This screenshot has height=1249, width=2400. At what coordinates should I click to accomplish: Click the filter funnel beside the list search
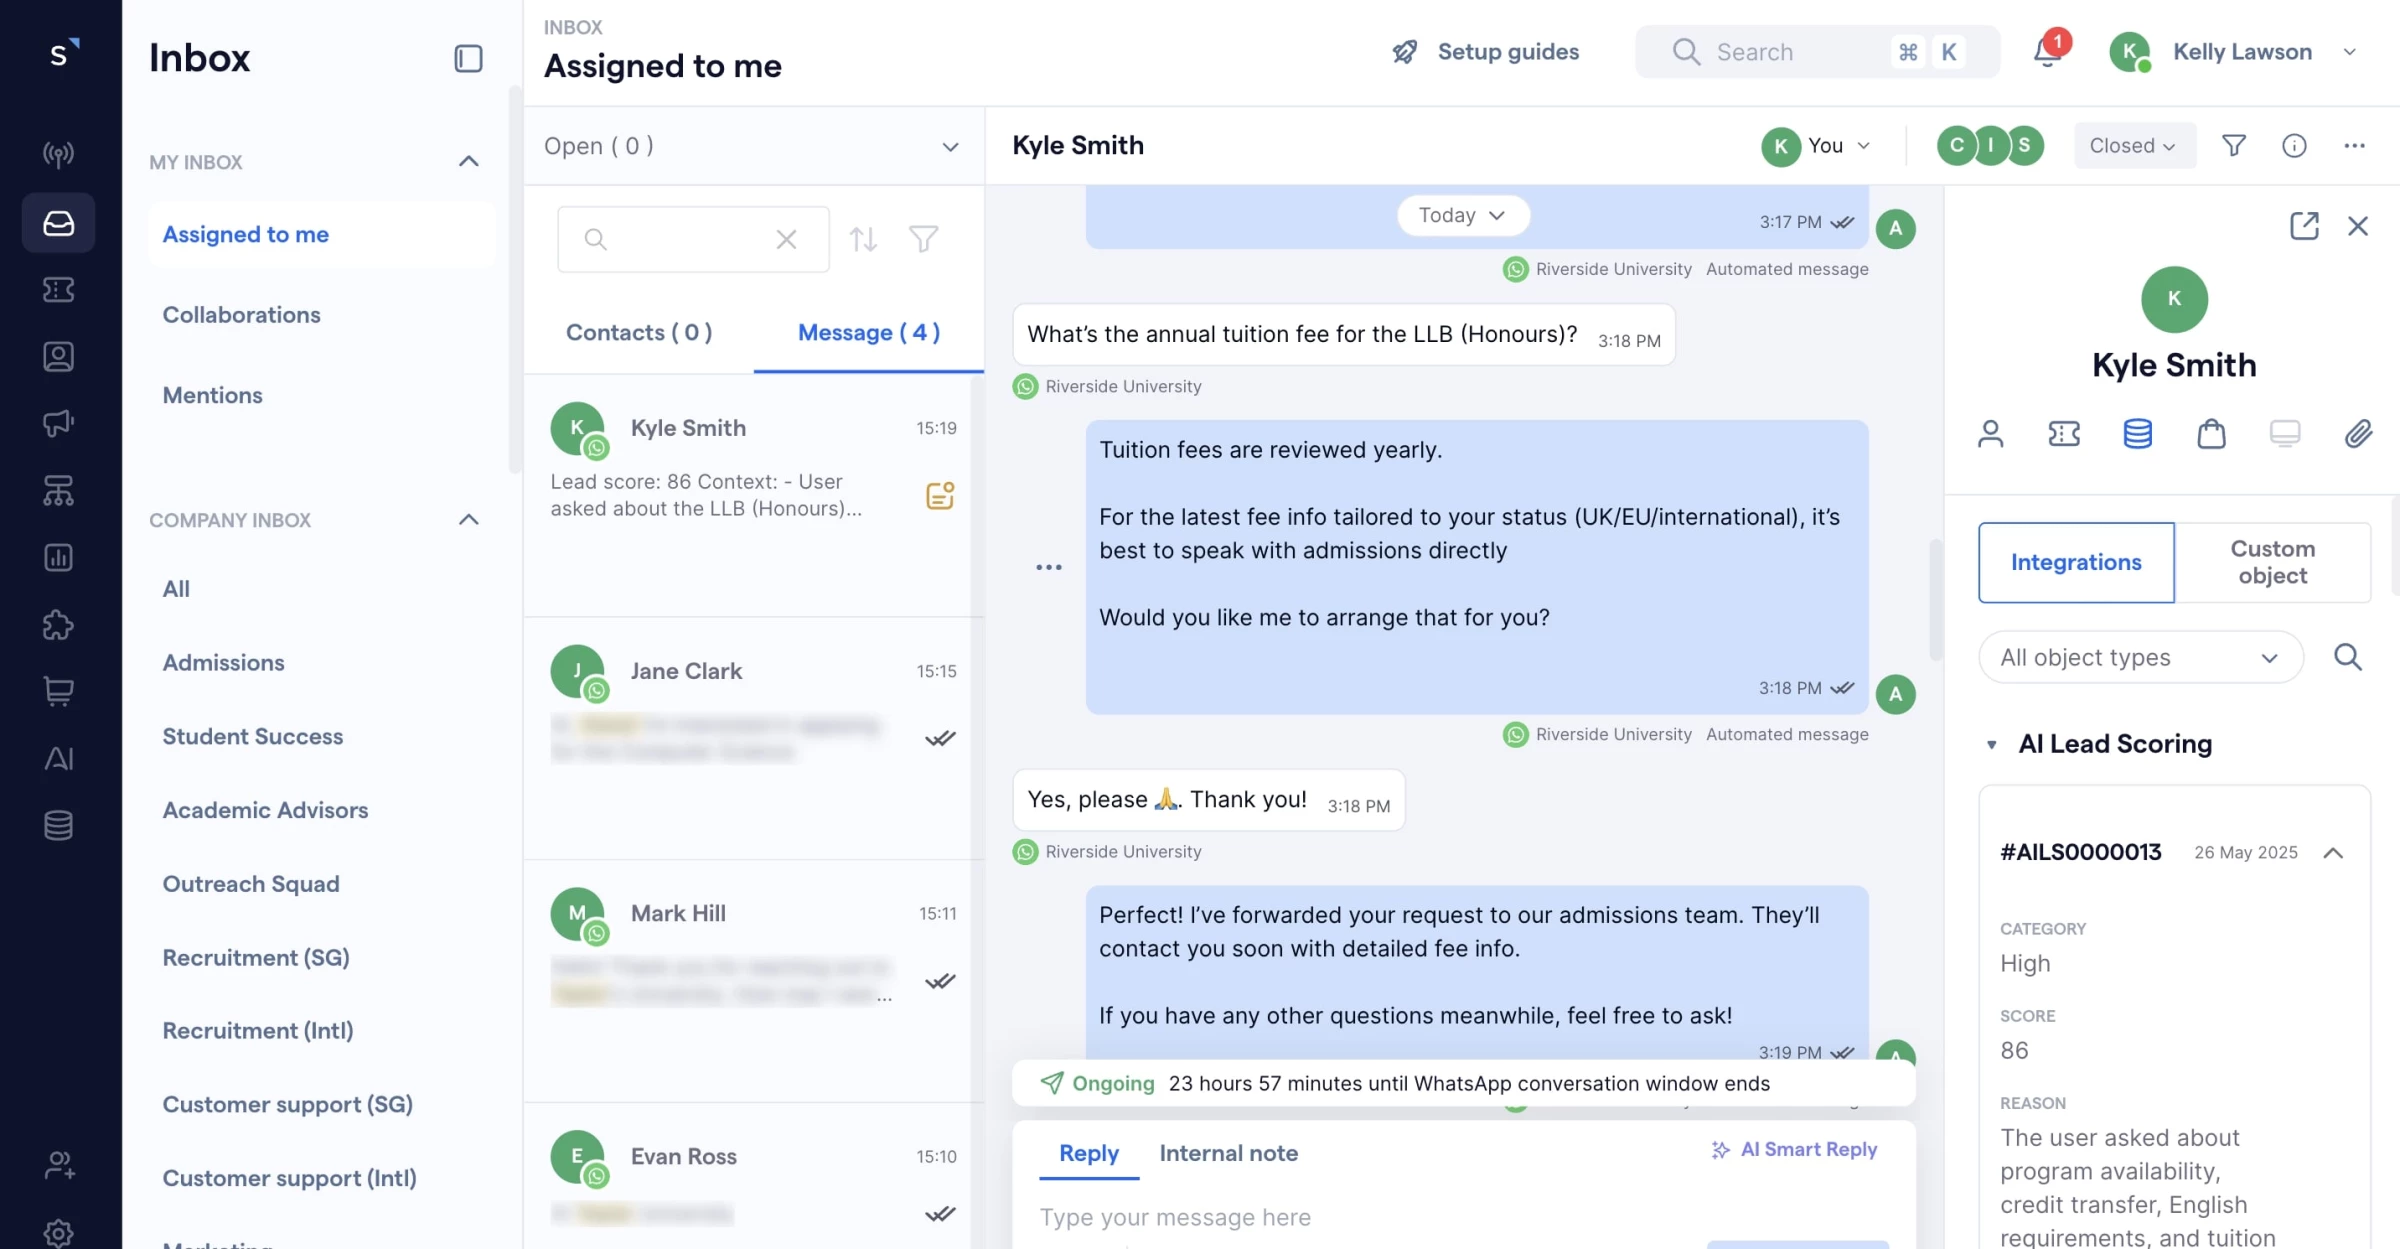[x=923, y=239]
